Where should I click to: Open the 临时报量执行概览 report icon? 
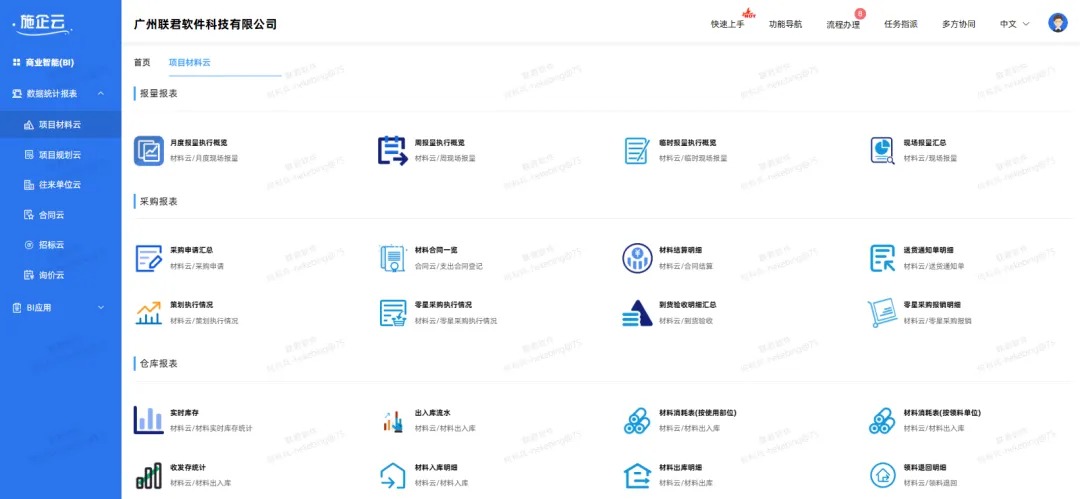point(637,150)
